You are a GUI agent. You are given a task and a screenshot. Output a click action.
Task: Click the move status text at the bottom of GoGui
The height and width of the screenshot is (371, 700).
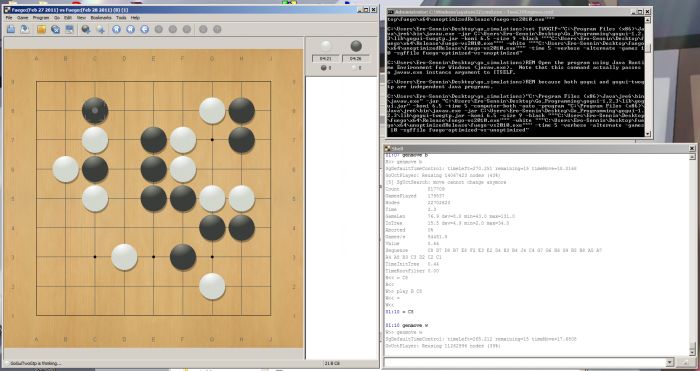tap(332, 363)
